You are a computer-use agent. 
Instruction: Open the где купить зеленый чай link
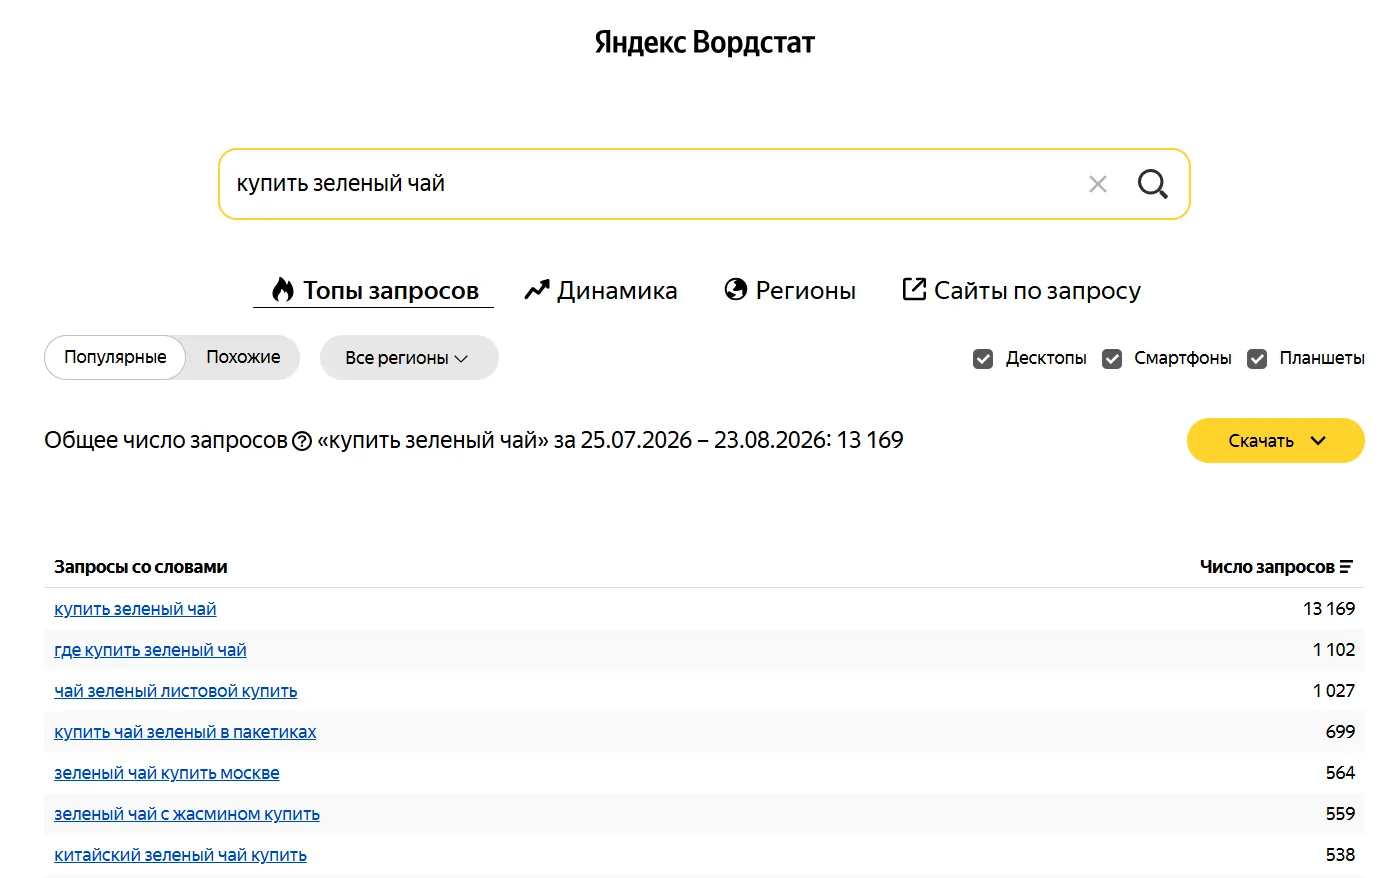coord(150,650)
